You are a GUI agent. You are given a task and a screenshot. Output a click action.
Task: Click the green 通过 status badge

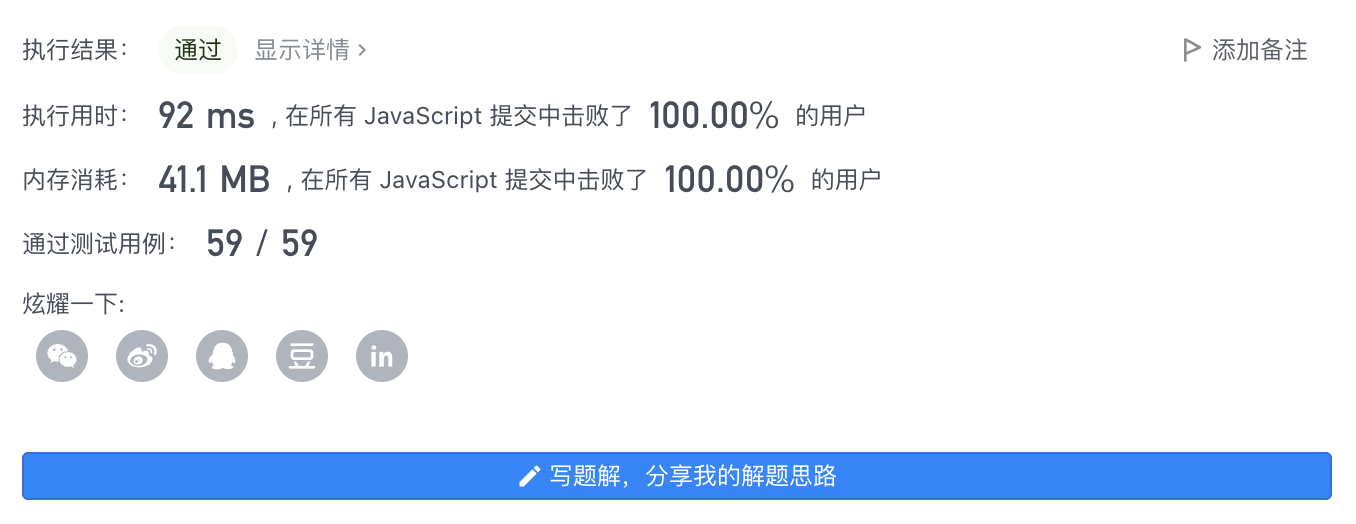pos(198,50)
